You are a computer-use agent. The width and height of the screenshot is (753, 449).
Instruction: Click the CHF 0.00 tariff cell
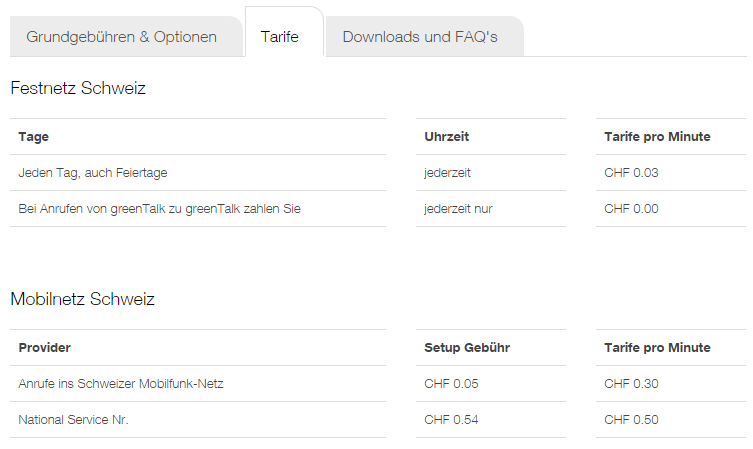tap(631, 209)
